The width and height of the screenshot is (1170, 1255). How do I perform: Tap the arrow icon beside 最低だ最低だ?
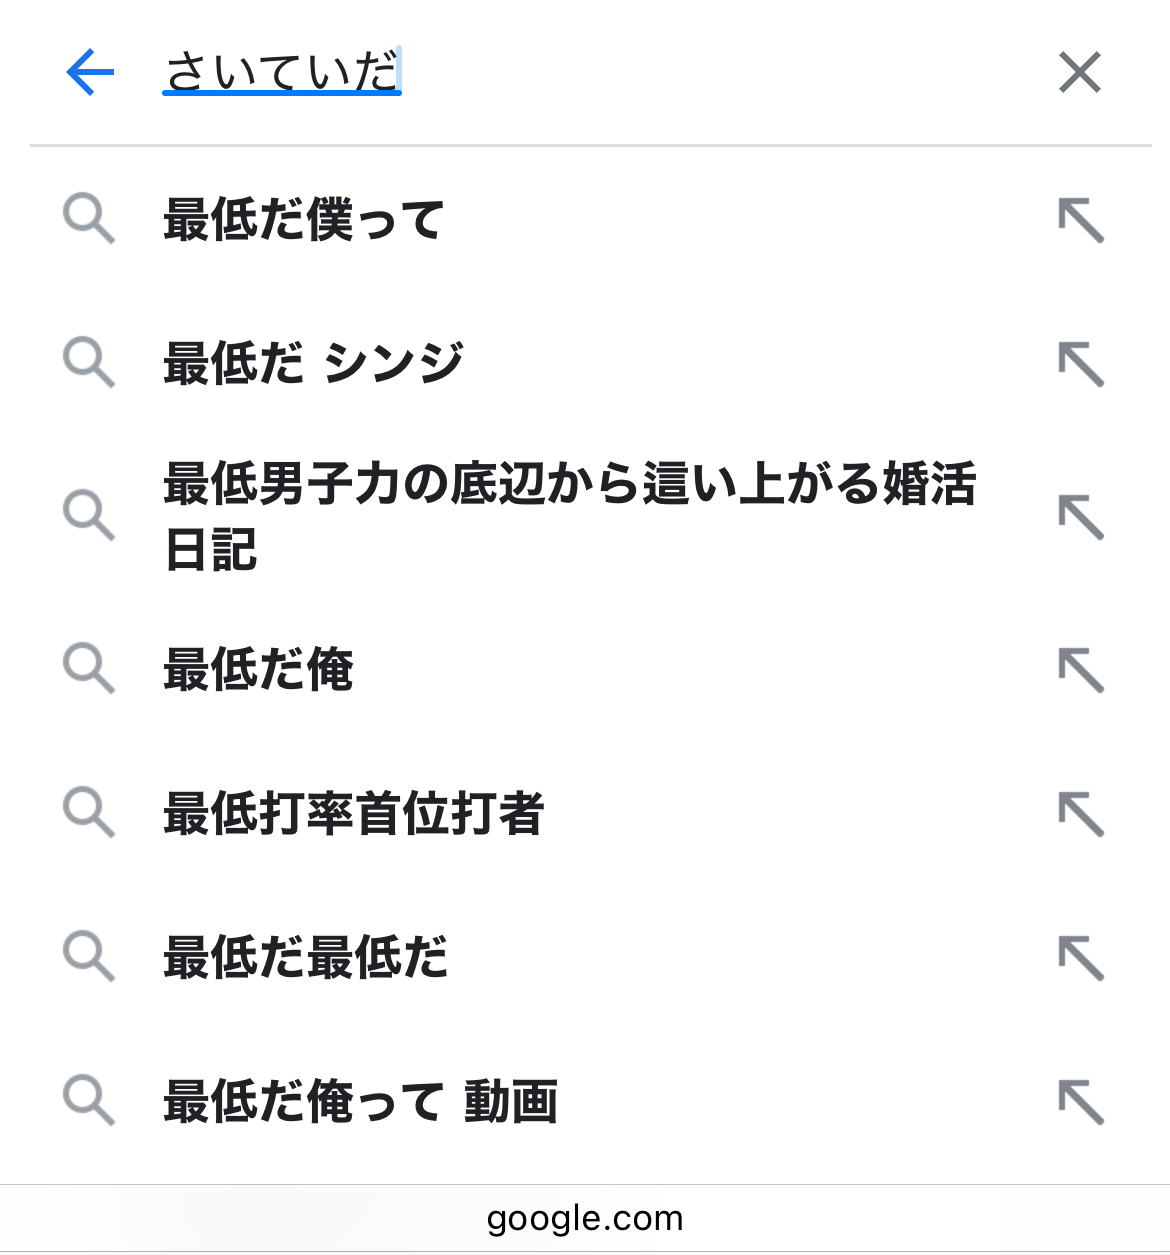[x=1081, y=957]
